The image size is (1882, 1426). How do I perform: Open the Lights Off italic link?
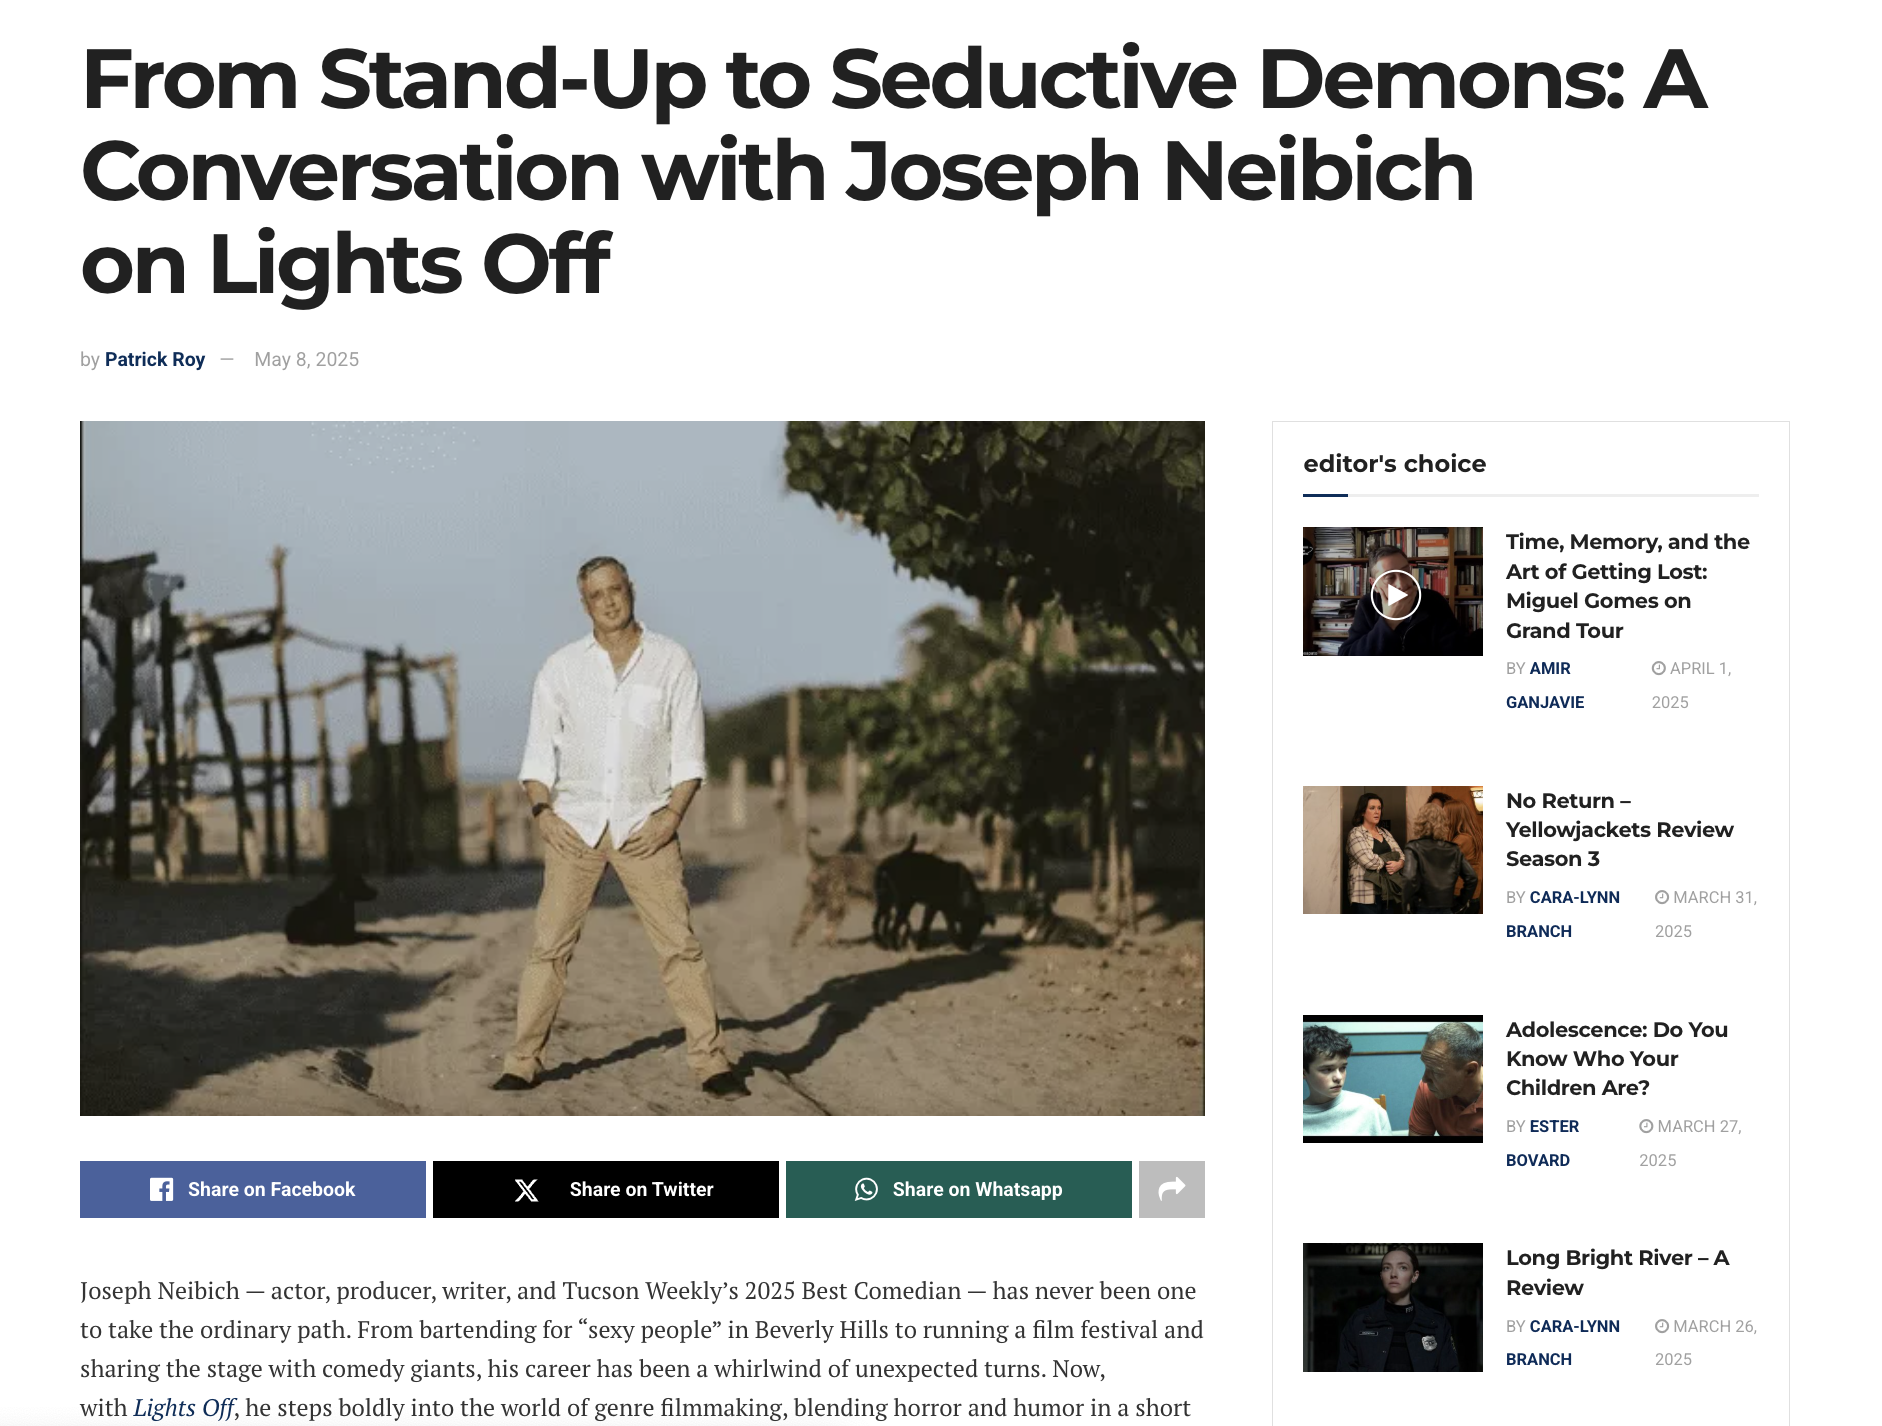tap(184, 1407)
